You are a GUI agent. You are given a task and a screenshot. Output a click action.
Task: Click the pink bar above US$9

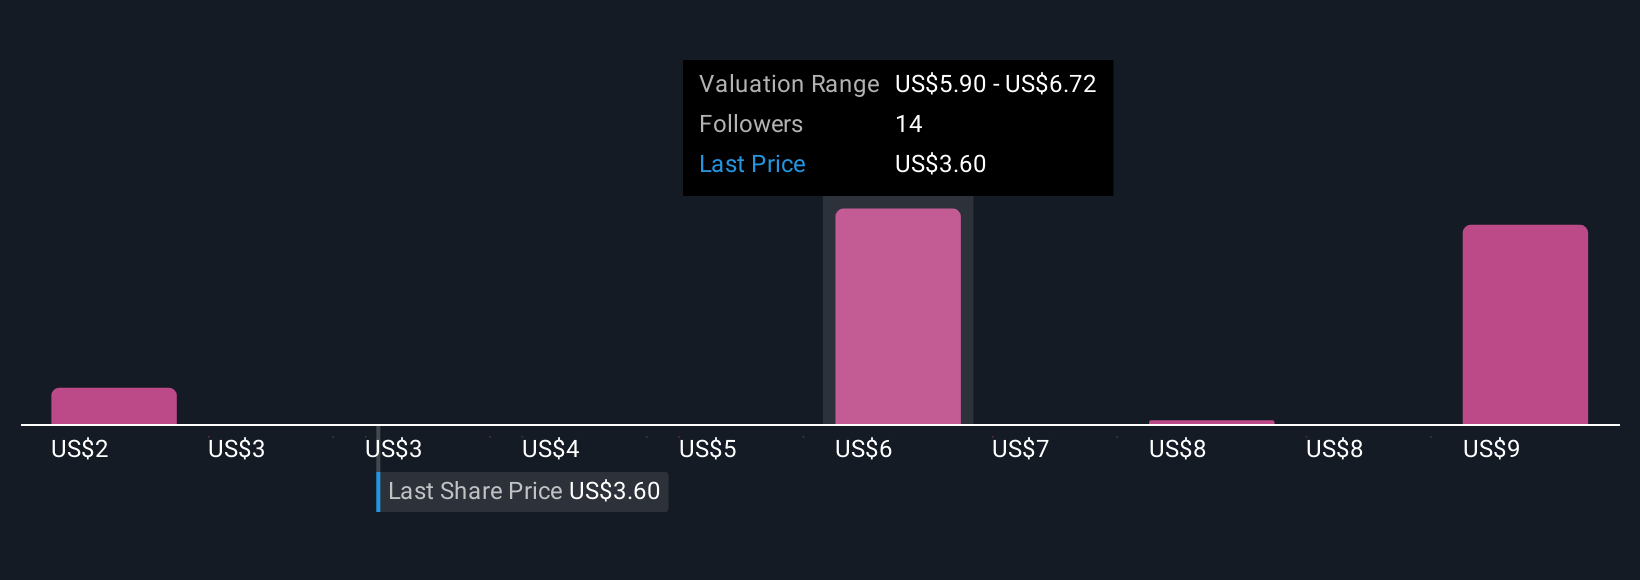click(x=1525, y=325)
